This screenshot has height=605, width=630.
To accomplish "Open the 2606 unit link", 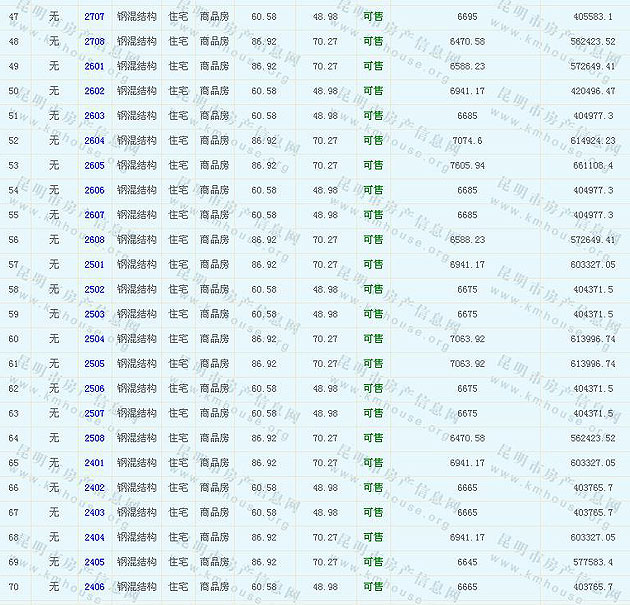I will pos(94,190).
